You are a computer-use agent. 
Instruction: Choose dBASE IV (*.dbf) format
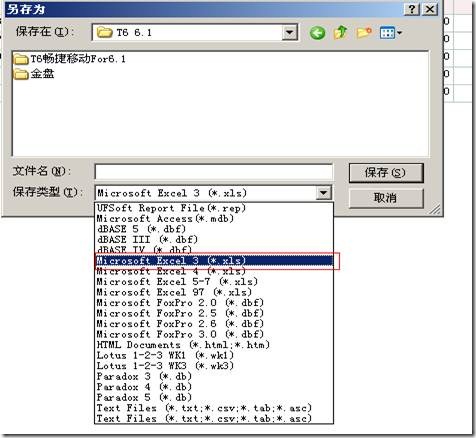click(x=214, y=249)
